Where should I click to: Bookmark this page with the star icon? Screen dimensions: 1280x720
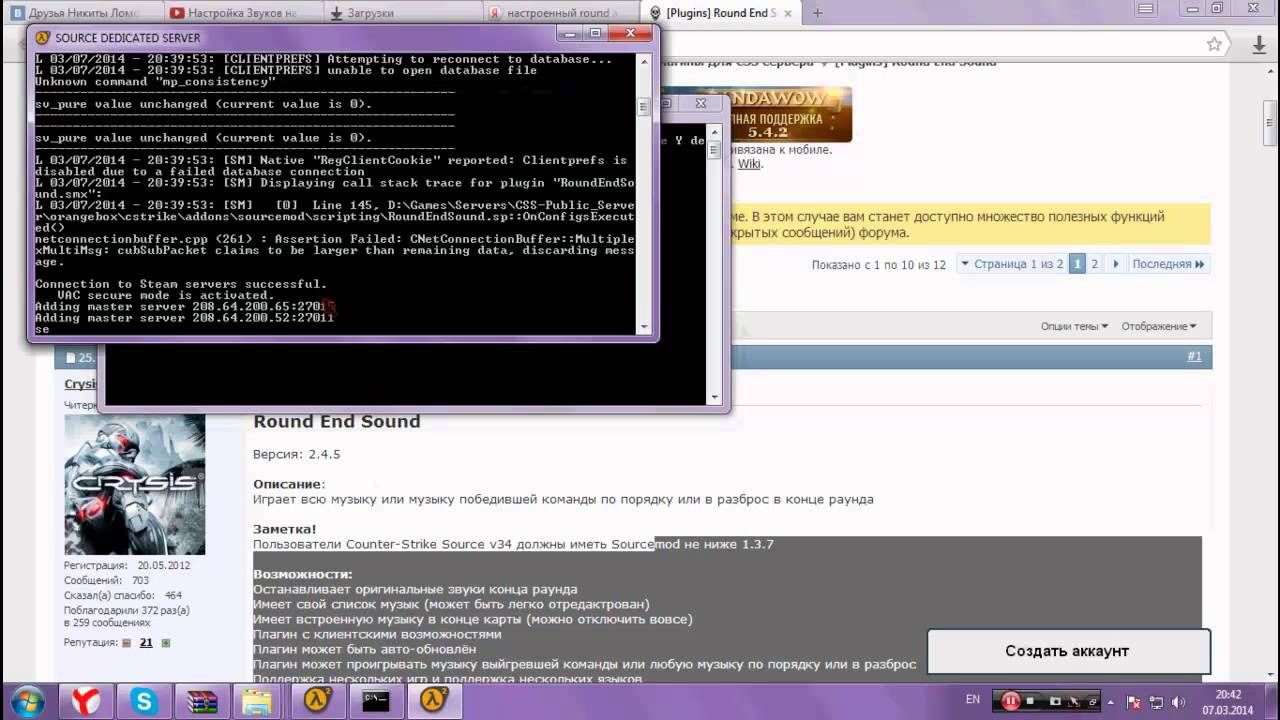tap(1214, 44)
